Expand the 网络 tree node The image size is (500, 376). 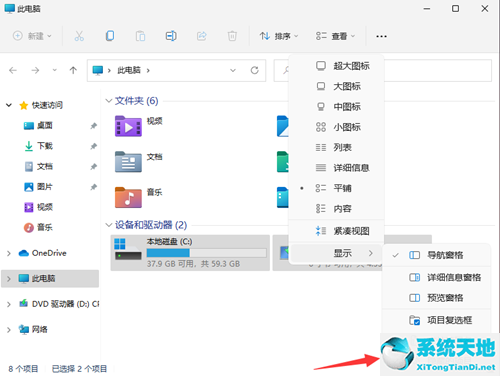pyautogui.click(x=9, y=330)
